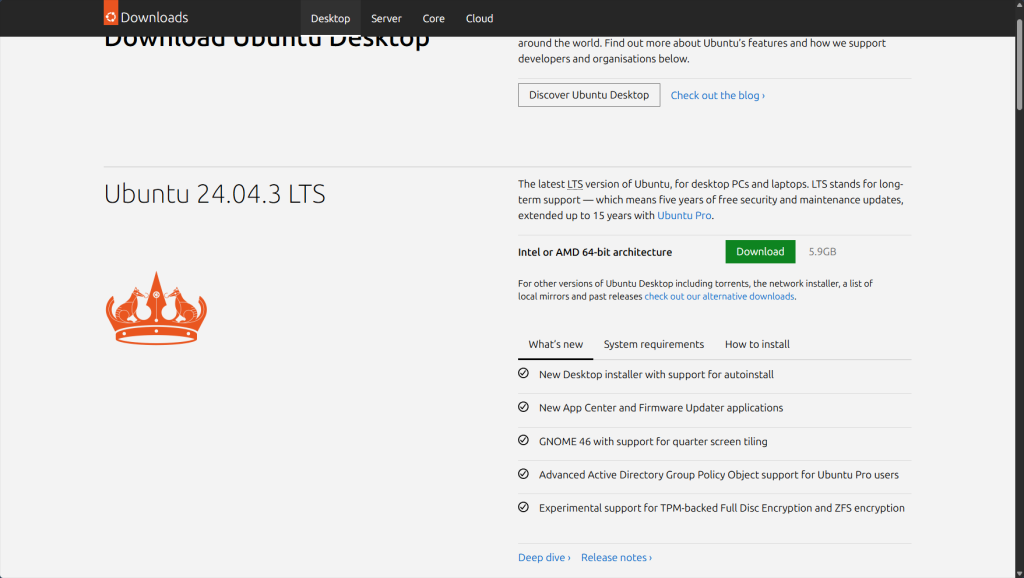Open the Desktop navigation item

(330, 18)
